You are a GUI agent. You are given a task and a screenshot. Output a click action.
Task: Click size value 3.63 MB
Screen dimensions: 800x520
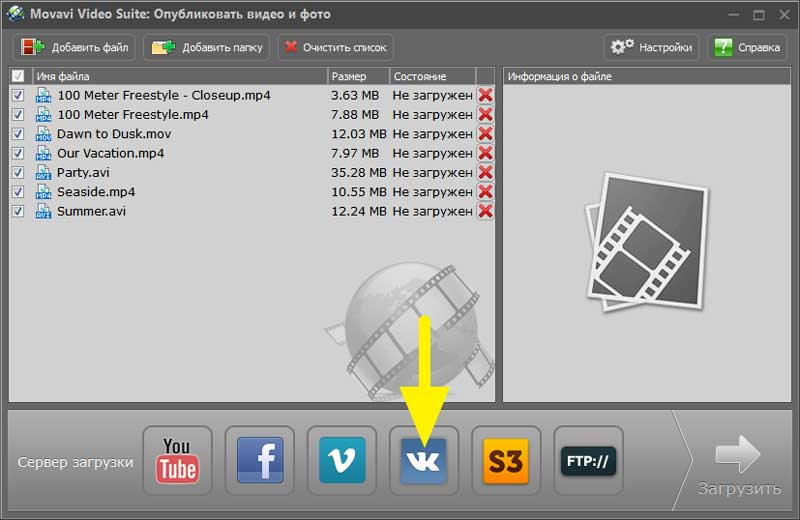coord(355,95)
